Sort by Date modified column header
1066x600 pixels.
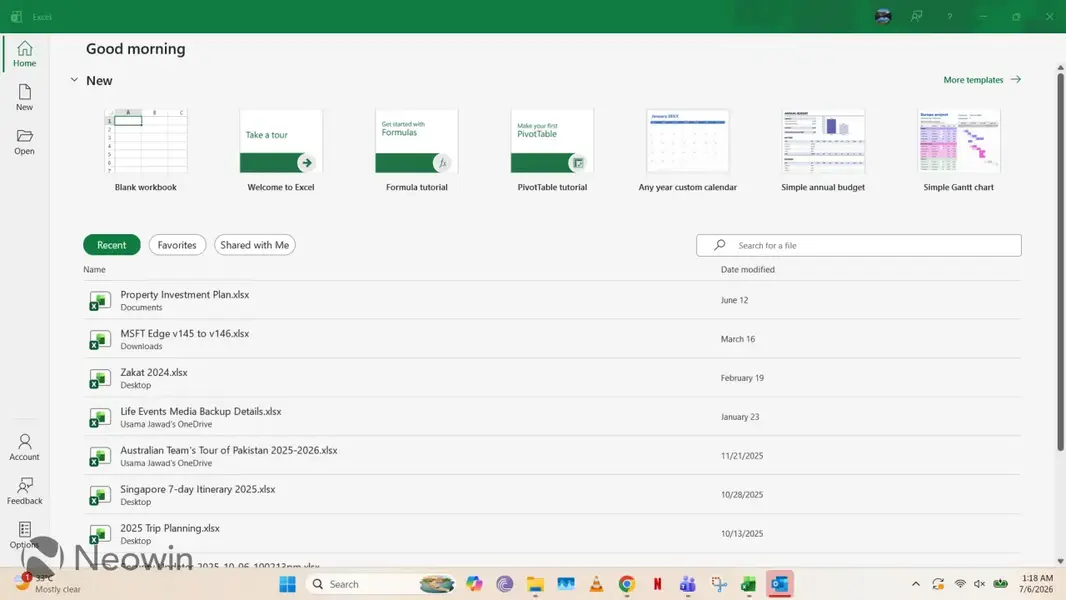click(747, 269)
